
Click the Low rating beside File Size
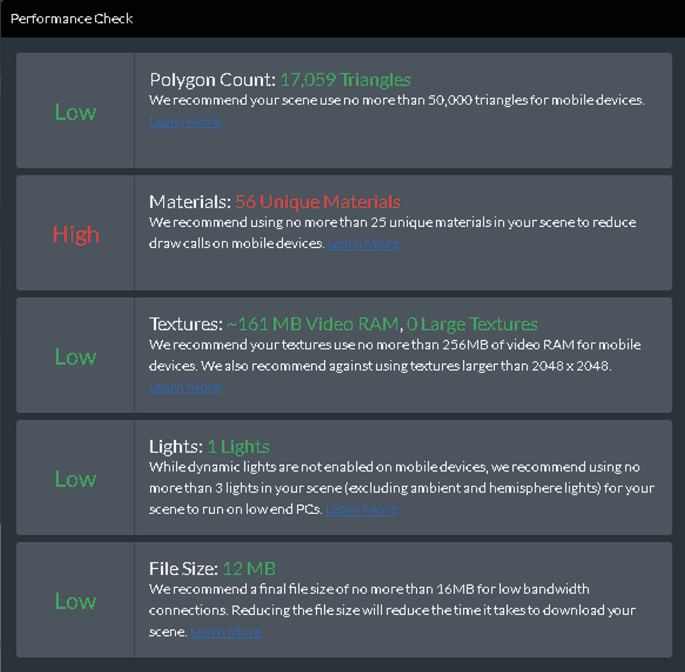click(x=75, y=601)
